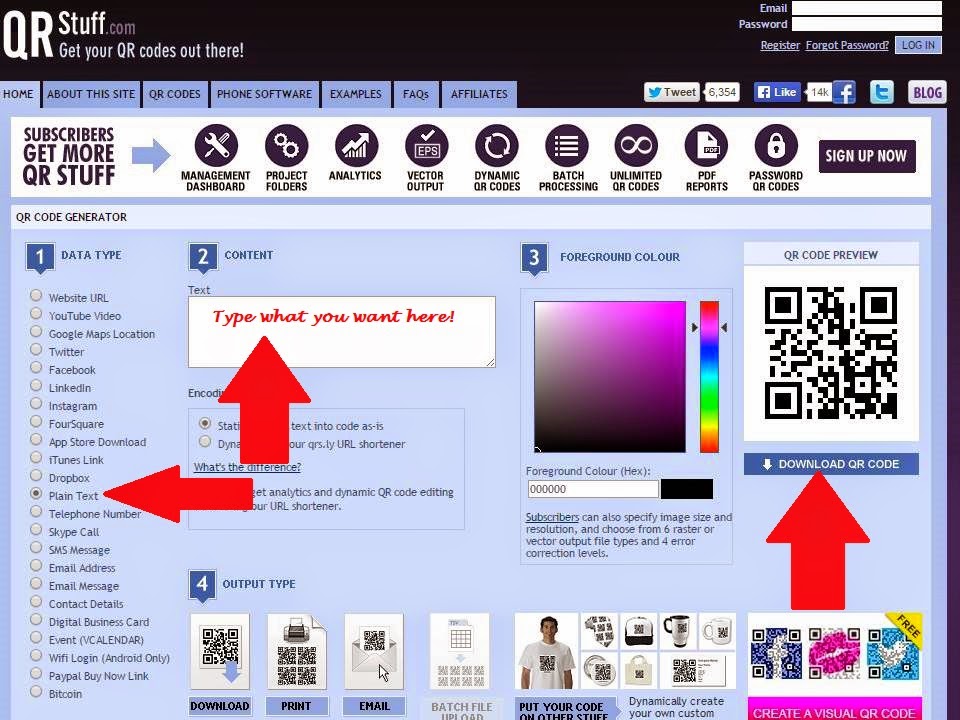Choose the SMS Message data type
The image size is (960, 720).
click(x=36, y=547)
